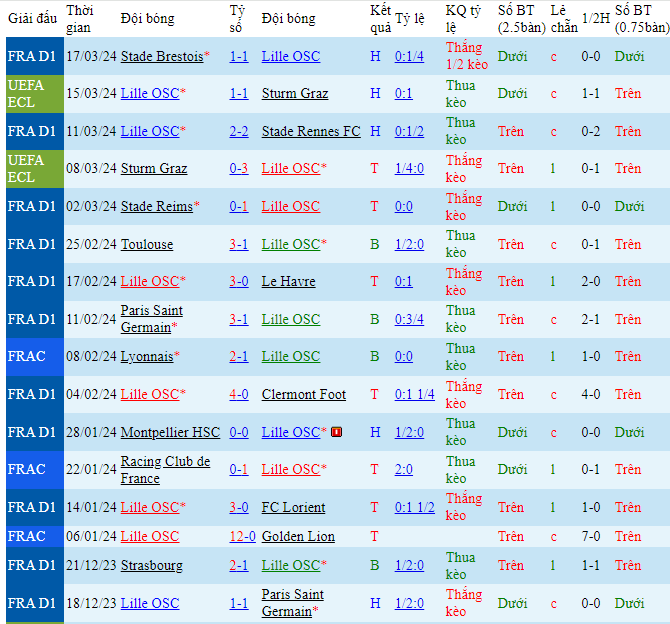This screenshot has height=624, width=670.
Task: Click the UEFA ECL cell dated 15/03/24
Action: (x=30, y=93)
